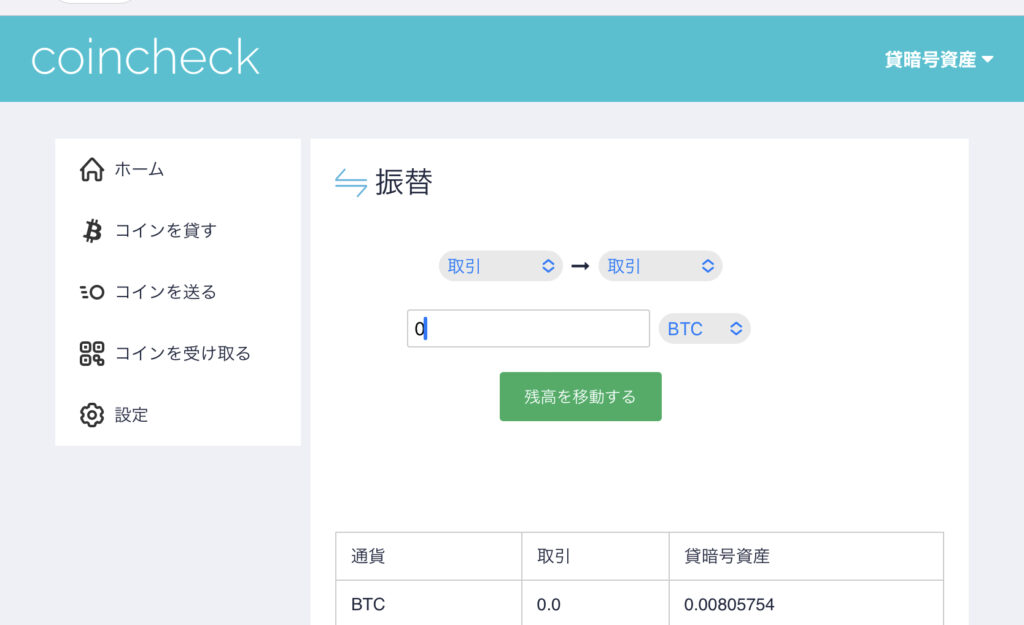Select コインを貸す from the sidebar
This screenshot has width=1024, height=625.
[165, 231]
